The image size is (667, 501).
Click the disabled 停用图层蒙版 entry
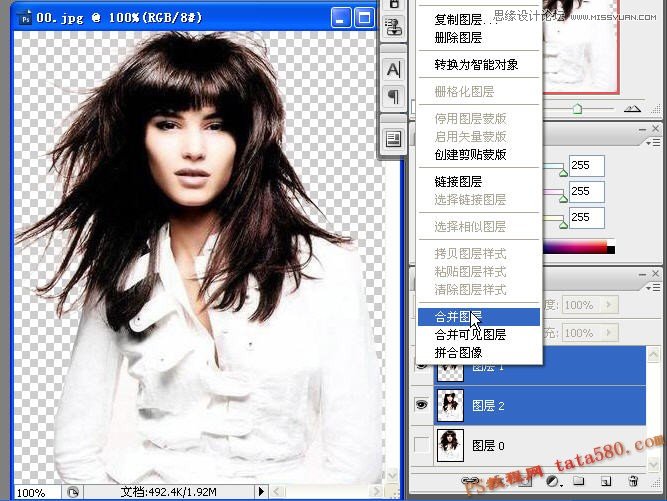470,119
